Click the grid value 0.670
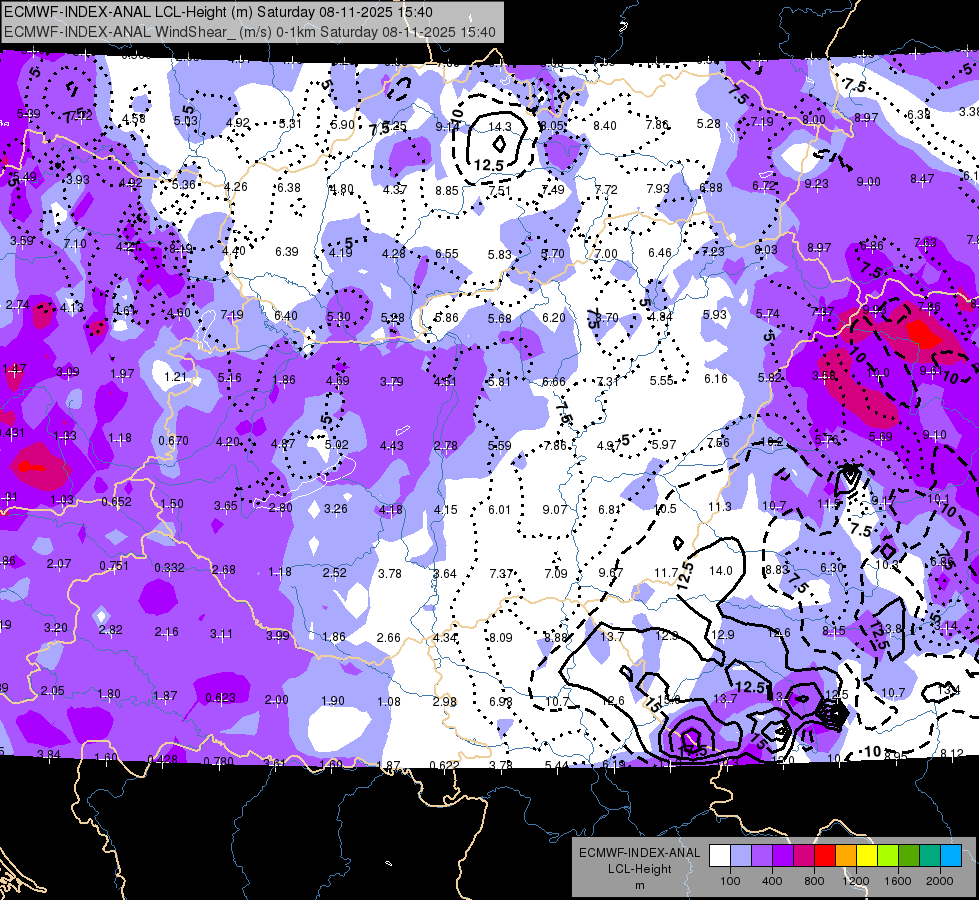Screen dimensions: 979x900 pyautogui.click(x=174, y=440)
